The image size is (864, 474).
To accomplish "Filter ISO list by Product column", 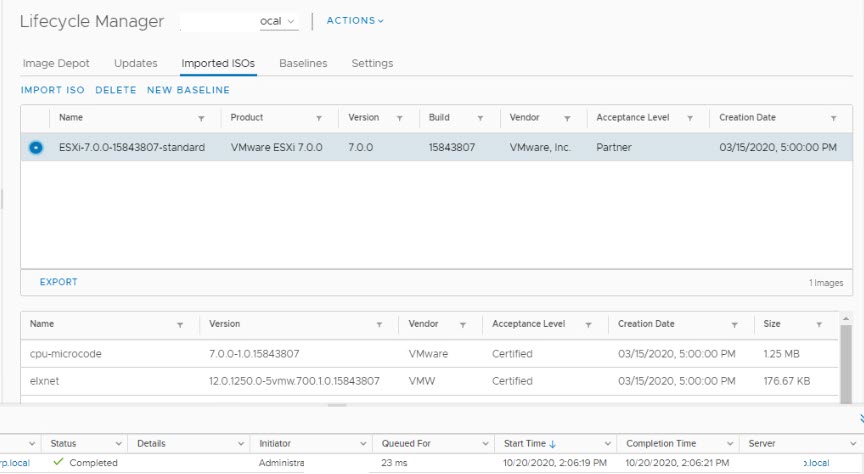I will (326, 118).
